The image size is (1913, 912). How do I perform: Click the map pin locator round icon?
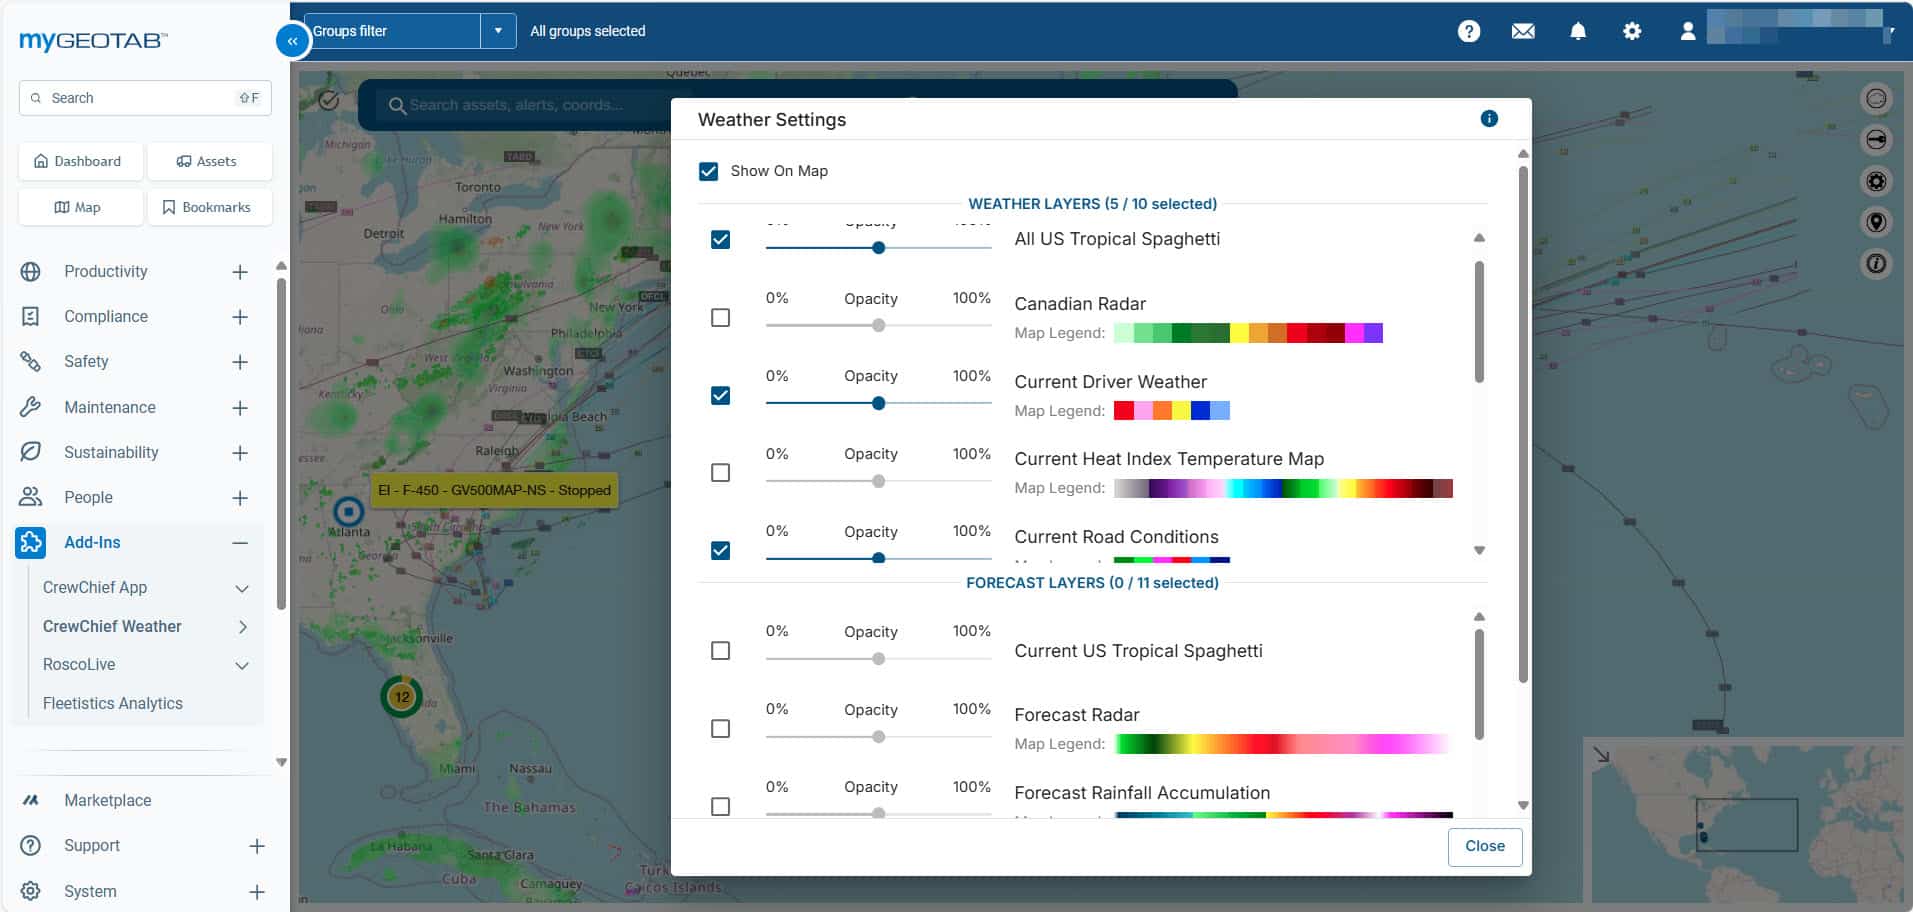pyautogui.click(x=1876, y=222)
